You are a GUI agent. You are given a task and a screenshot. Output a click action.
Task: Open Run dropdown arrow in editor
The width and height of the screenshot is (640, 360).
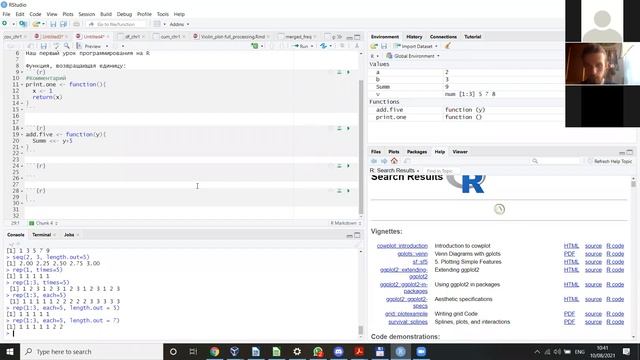[312, 46]
